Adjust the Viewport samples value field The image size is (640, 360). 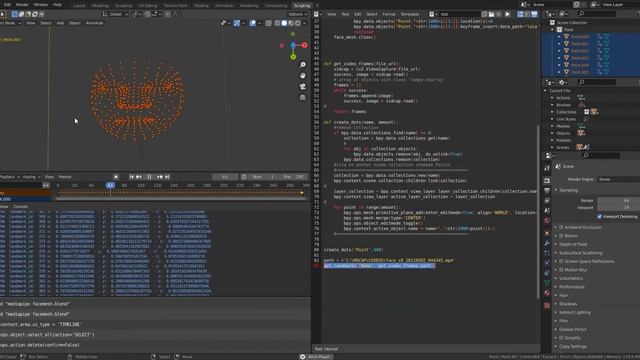618,208
